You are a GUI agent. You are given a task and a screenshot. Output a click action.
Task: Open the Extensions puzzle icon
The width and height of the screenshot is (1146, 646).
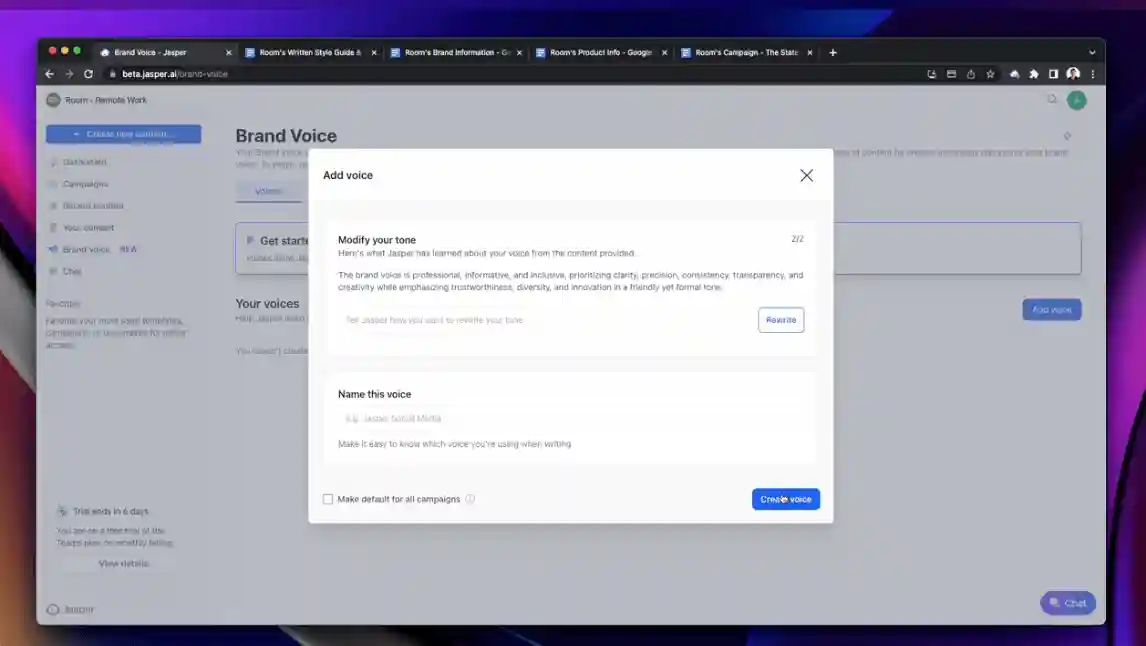click(x=1033, y=74)
